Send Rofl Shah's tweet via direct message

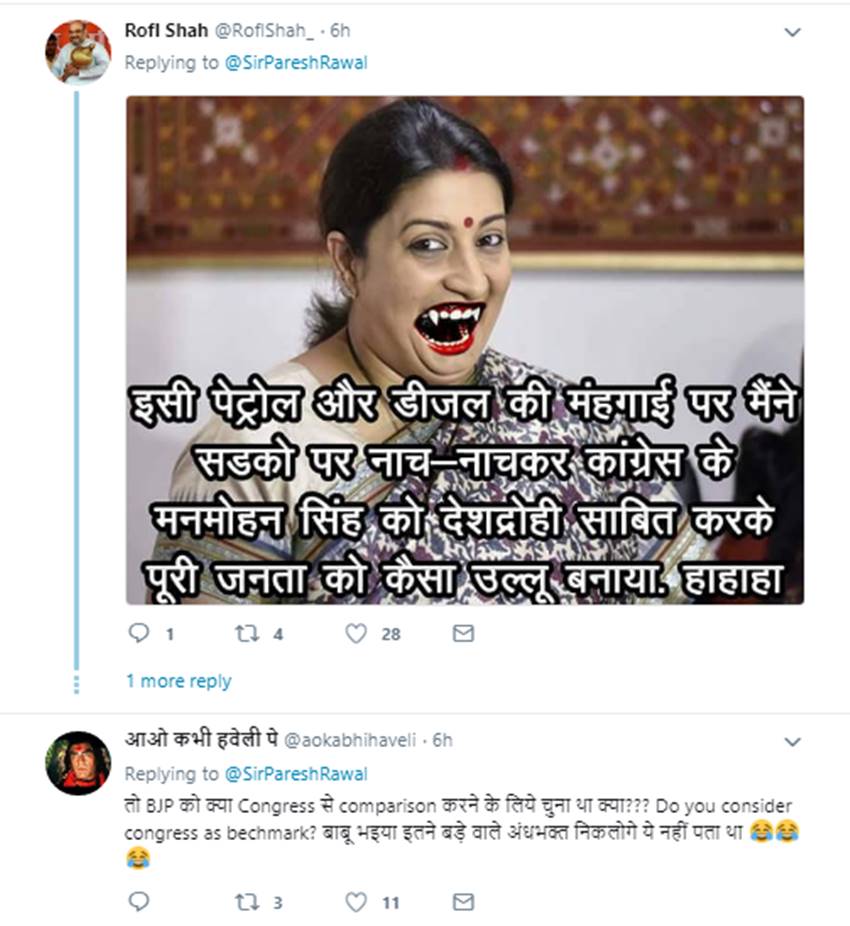click(x=463, y=633)
